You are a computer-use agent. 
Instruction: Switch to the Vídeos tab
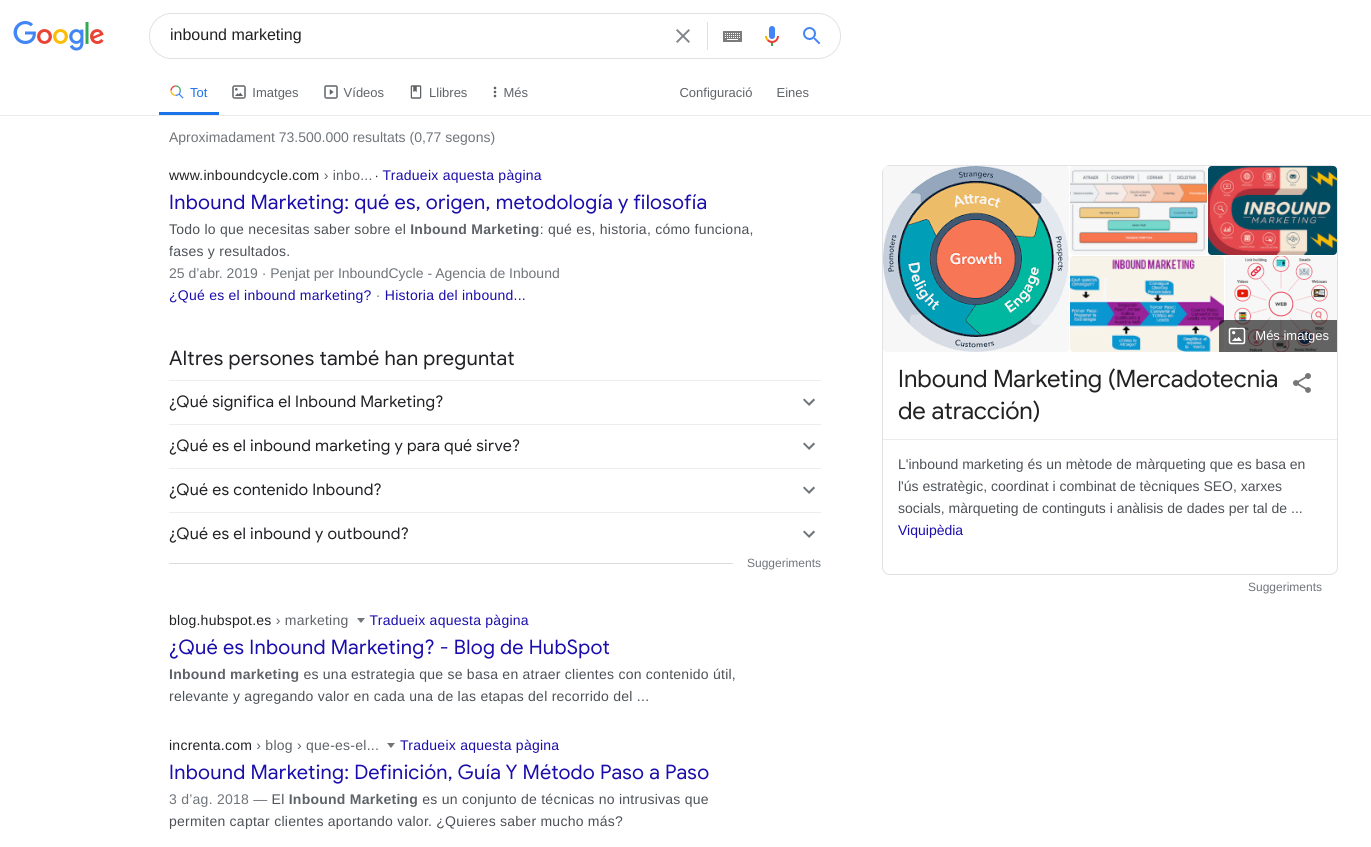pos(354,92)
